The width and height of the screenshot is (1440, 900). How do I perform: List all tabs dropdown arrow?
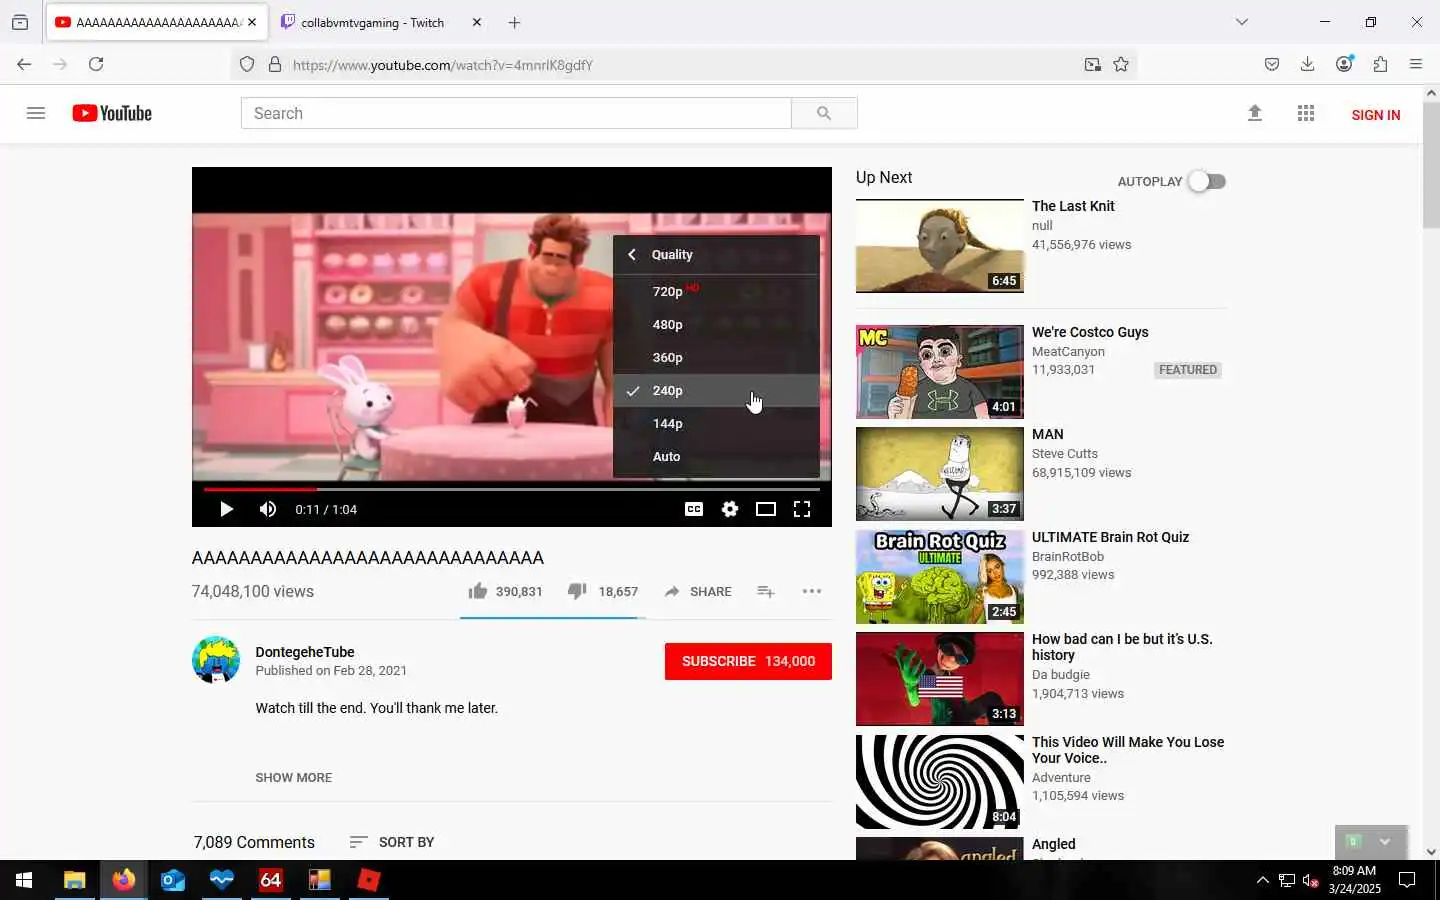click(x=1242, y=22)
